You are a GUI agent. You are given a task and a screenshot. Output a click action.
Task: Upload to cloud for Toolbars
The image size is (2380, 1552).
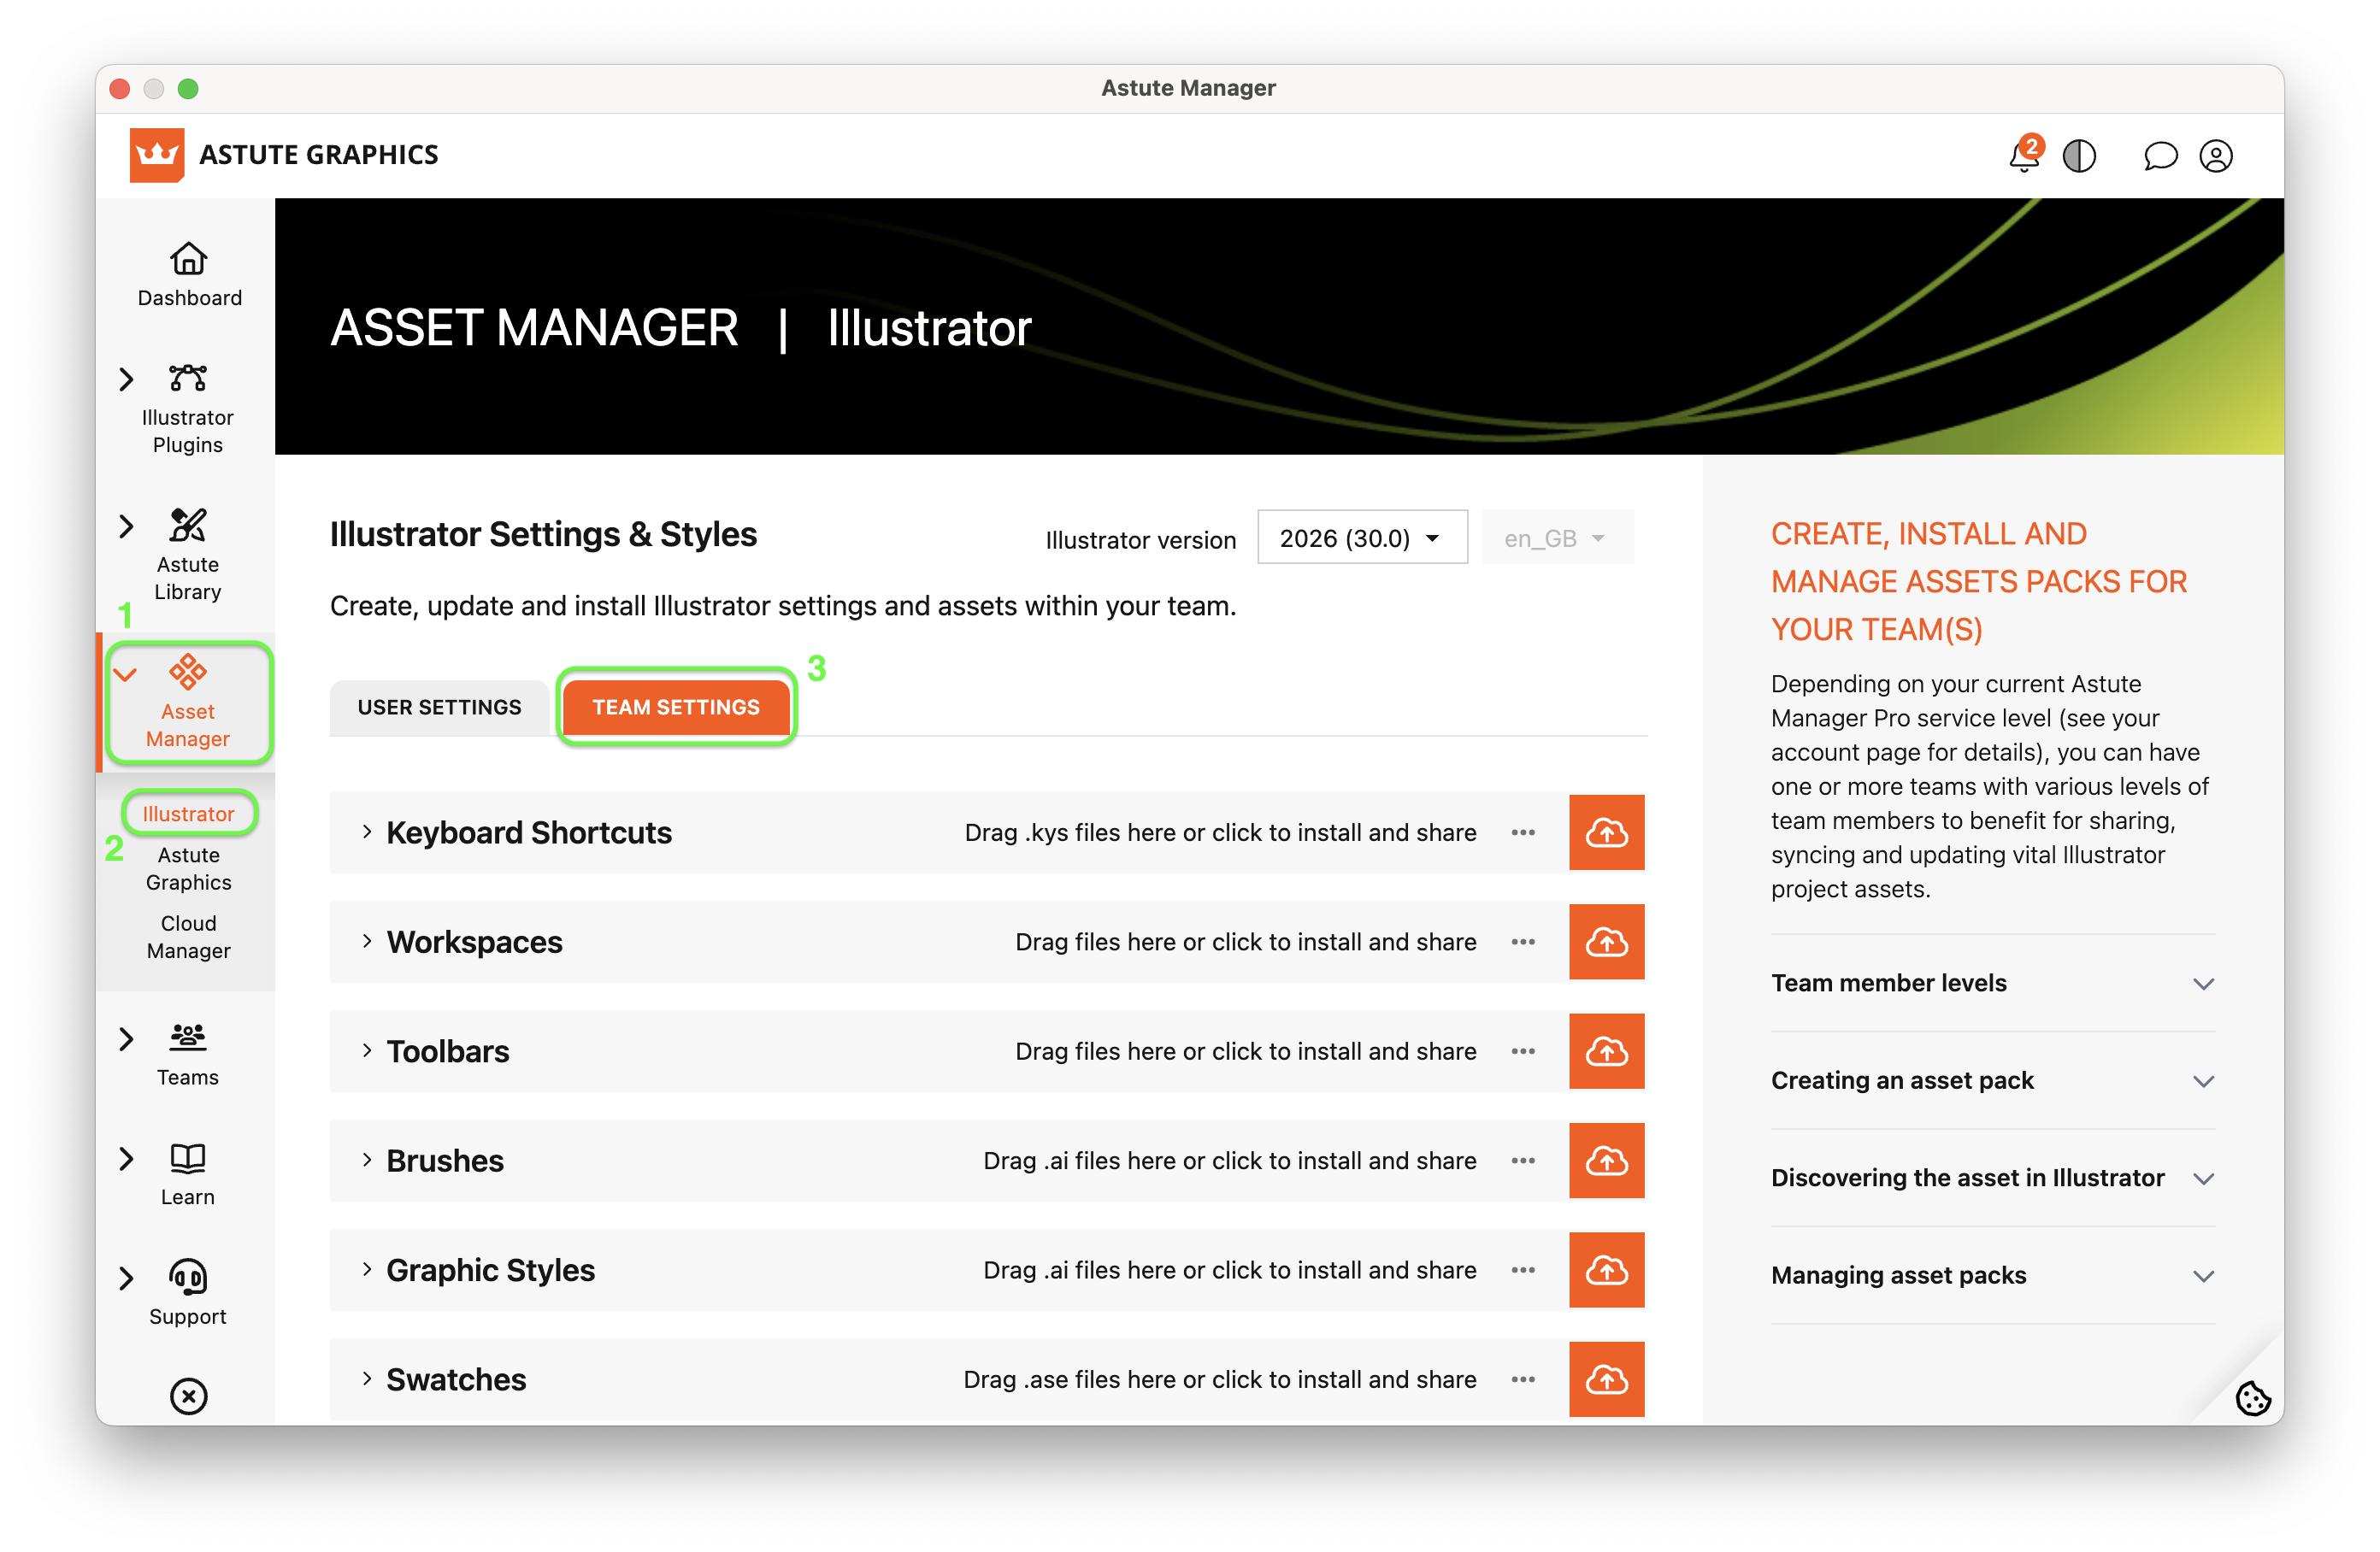point(1607,1051)
